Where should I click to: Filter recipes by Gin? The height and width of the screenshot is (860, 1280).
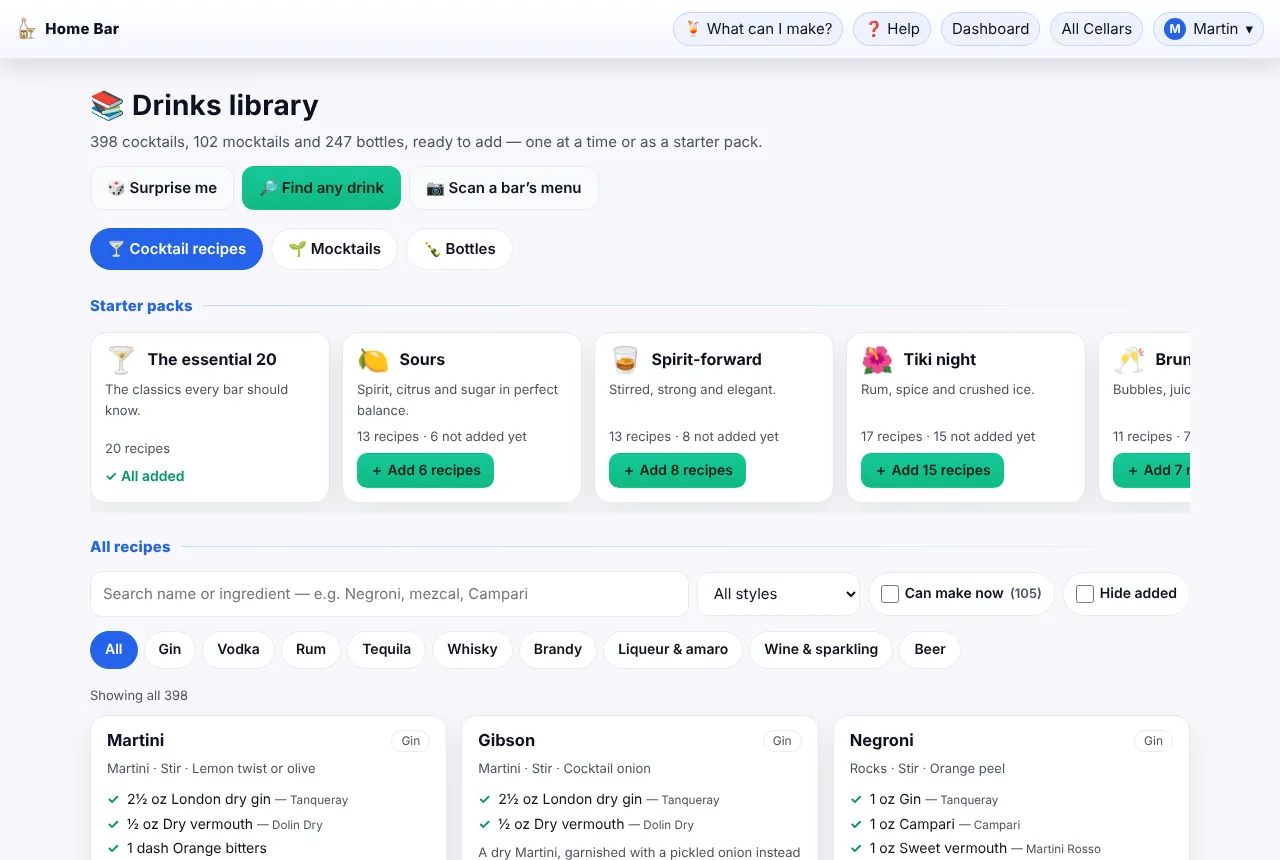(170, 649)
